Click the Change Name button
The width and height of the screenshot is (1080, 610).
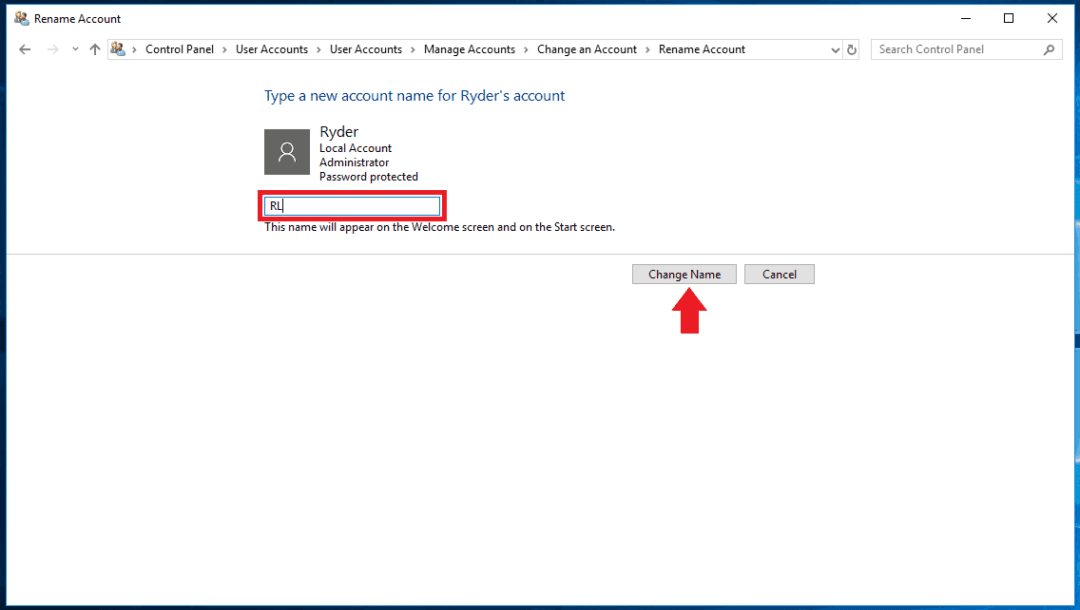coord(684,274)
